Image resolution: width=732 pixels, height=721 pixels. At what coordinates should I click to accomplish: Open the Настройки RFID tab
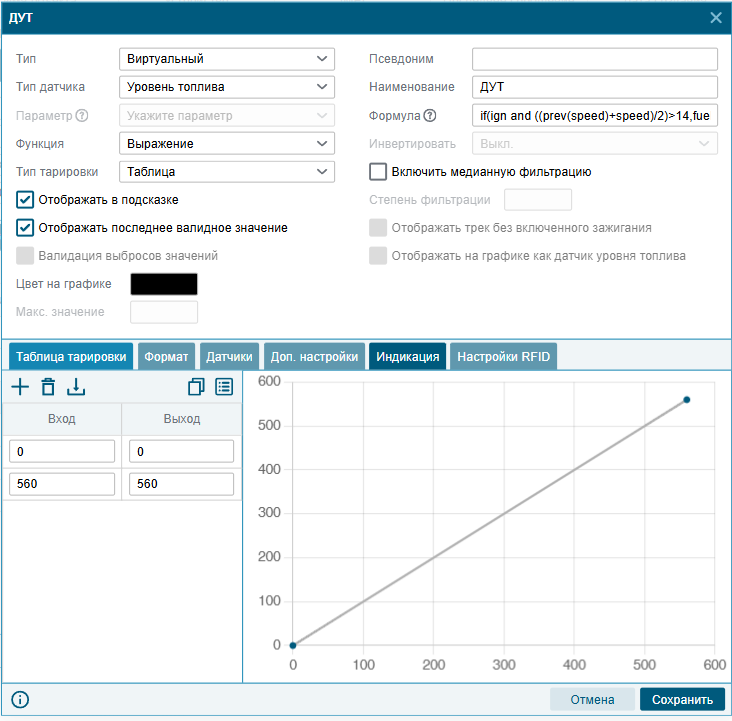(x=501, y=356)
